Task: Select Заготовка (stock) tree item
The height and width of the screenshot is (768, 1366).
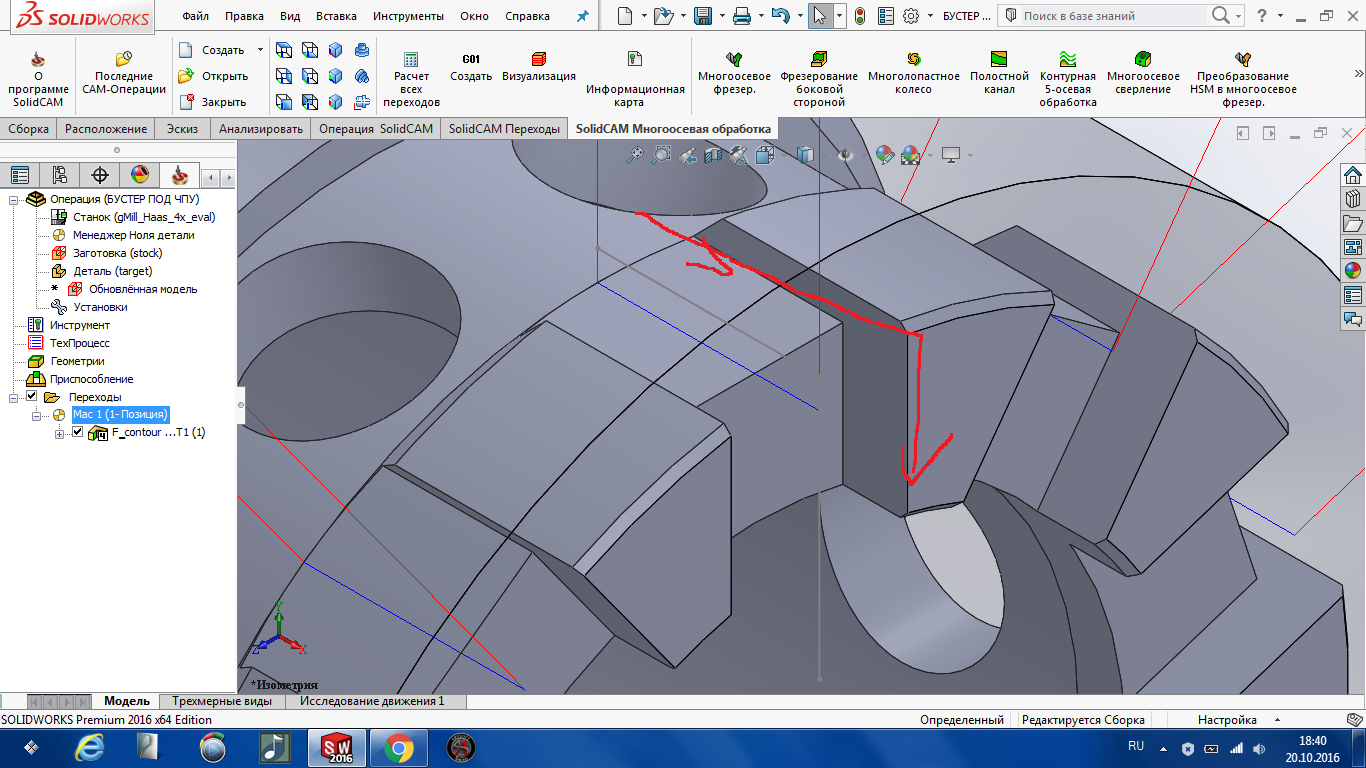Action: (x=117, y=253)
